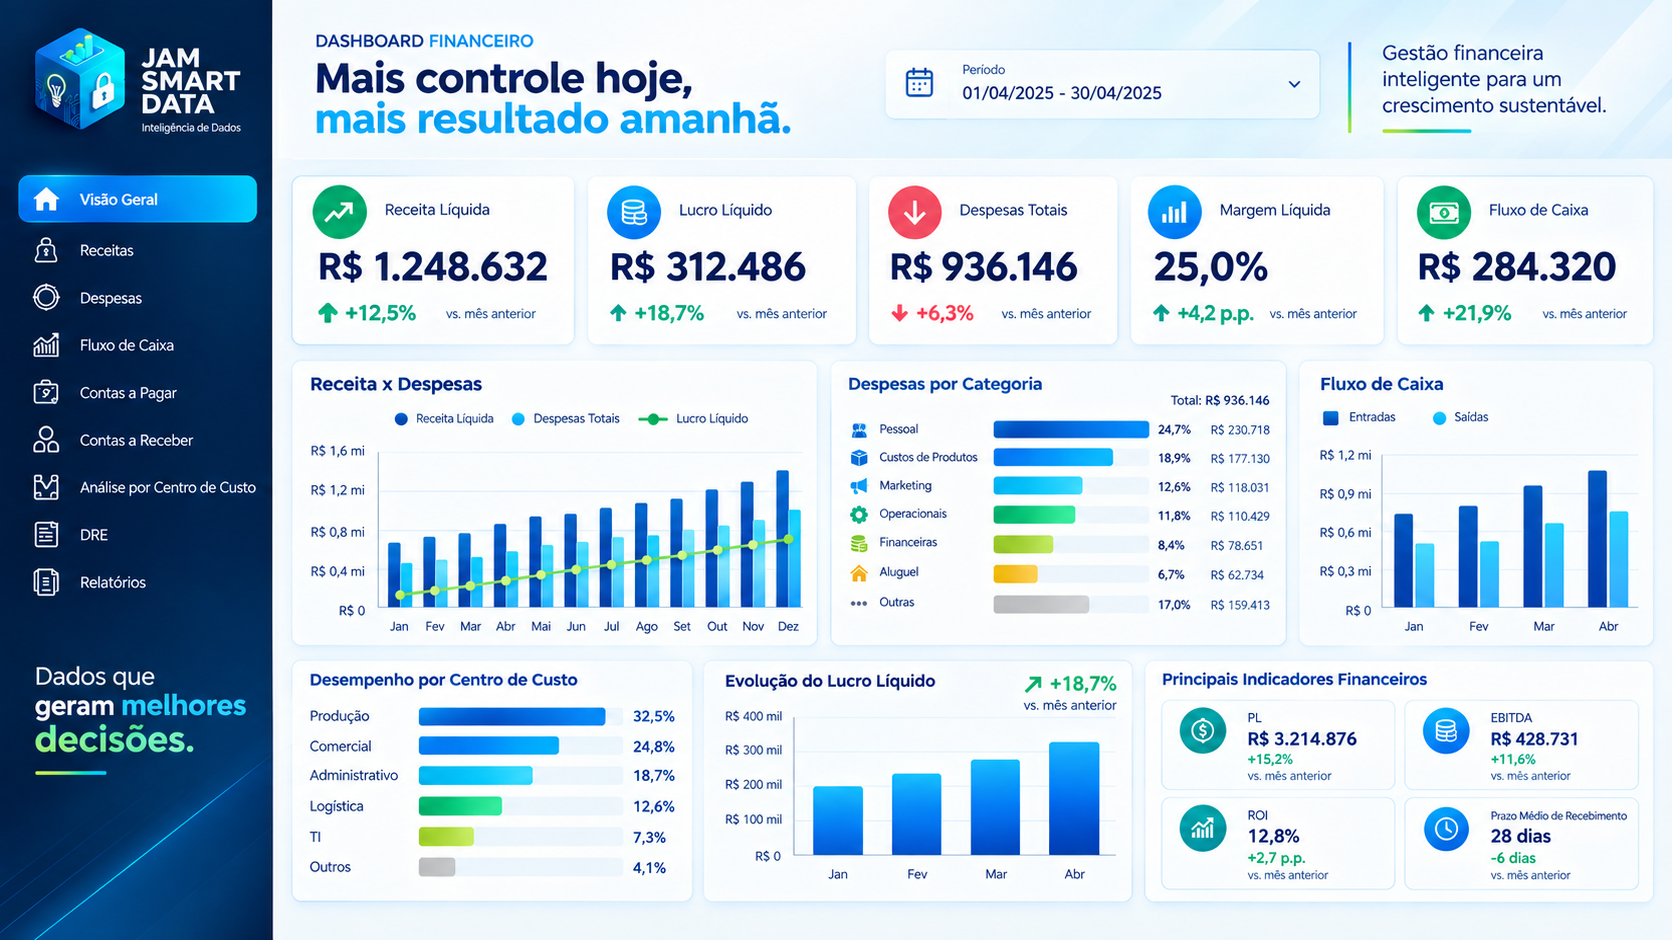Click the Total: R$ 936.146 label
The height and width of the screenshot is (940, 1672).
[1219, 400]
